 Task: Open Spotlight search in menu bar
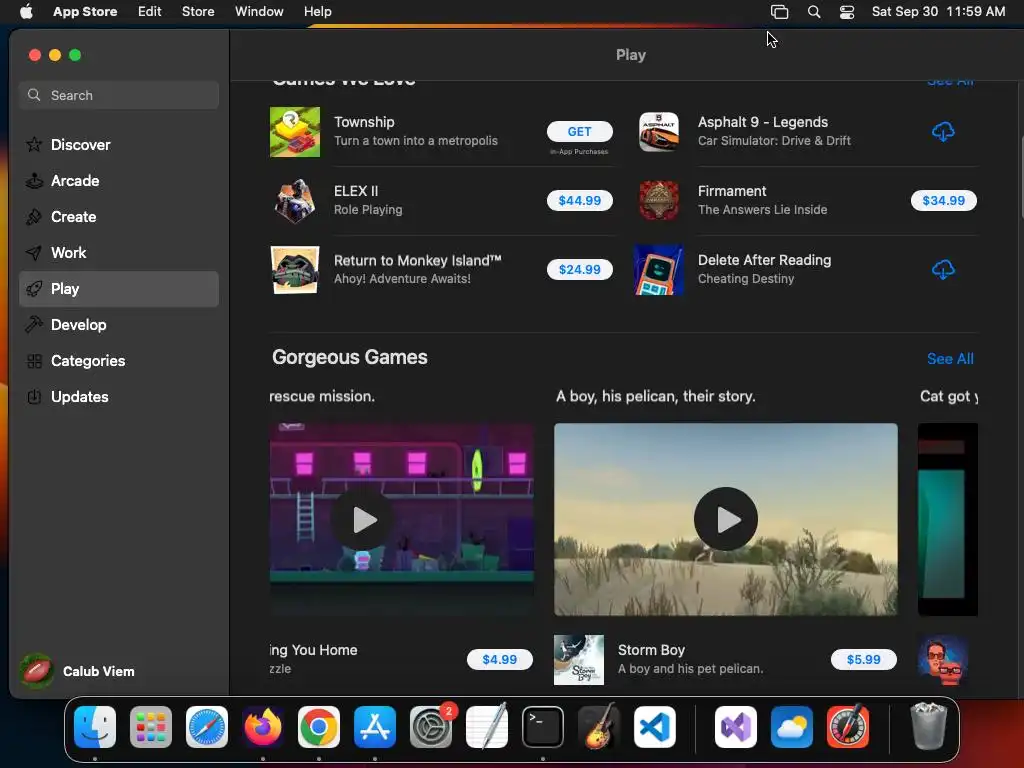(814, 12)
